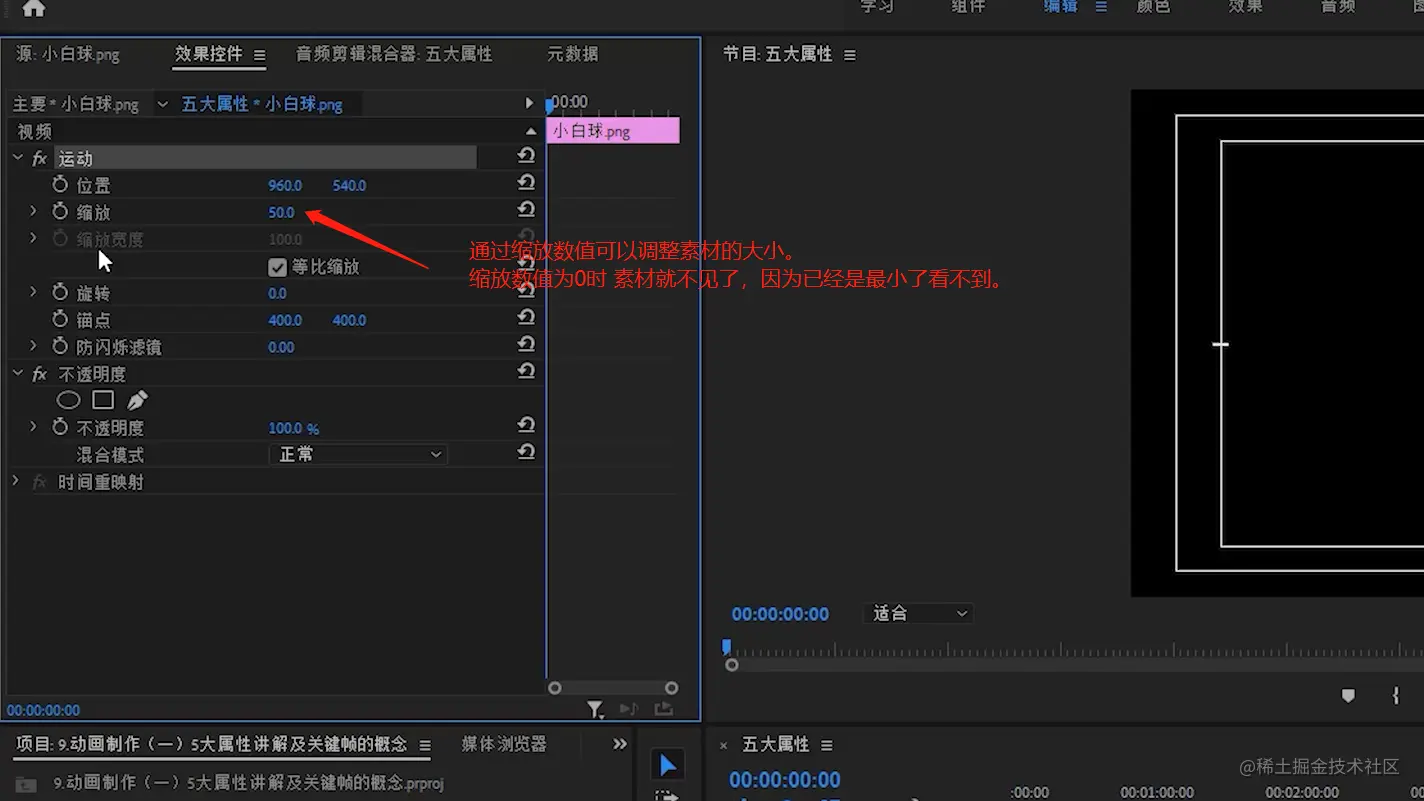Reset the 混合模式 blend mode
1424x801 pixels.
(x=526, y=453)
